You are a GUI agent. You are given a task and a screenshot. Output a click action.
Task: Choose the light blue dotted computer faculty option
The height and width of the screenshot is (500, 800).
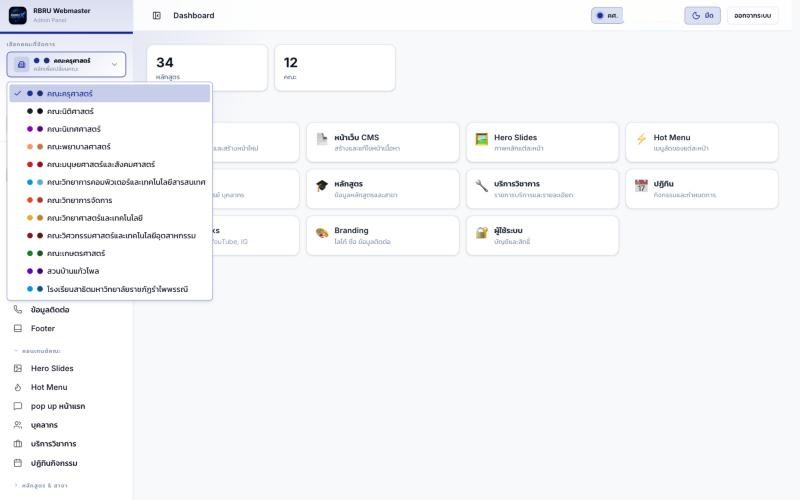tap(110, 182)
